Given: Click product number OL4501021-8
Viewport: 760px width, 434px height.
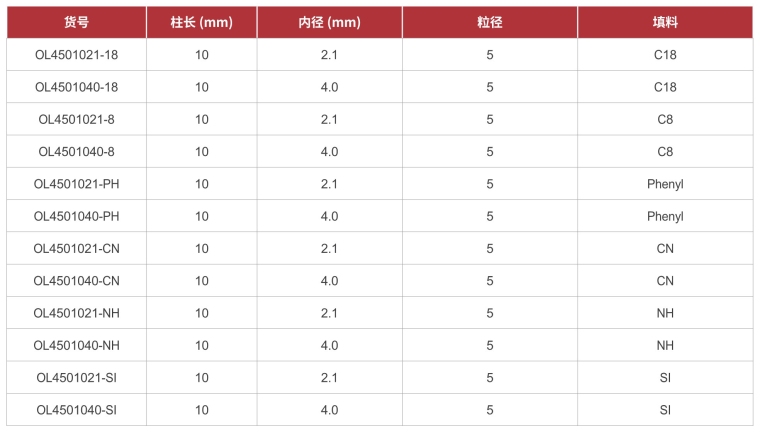Looking at the screenshot, I should coord(76,120).
